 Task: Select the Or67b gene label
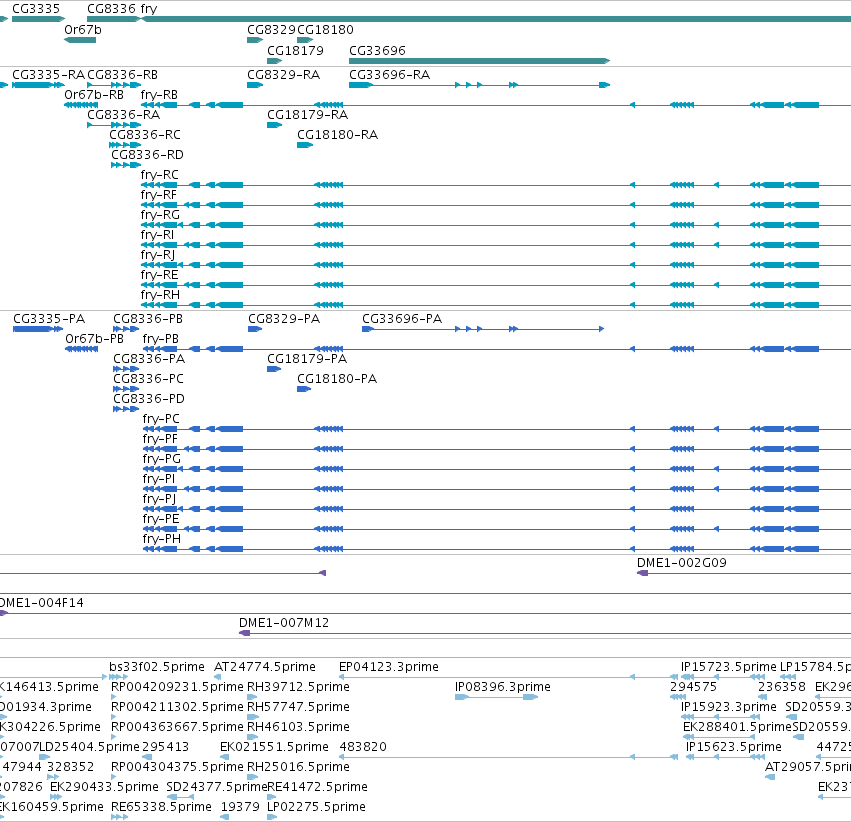tap(82, 30)
